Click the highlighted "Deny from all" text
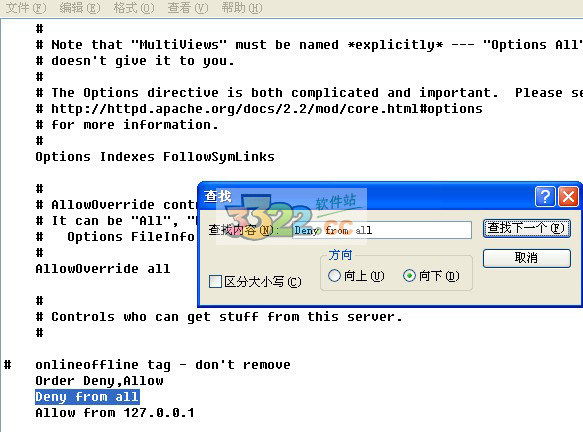 (x=87, y=397)
